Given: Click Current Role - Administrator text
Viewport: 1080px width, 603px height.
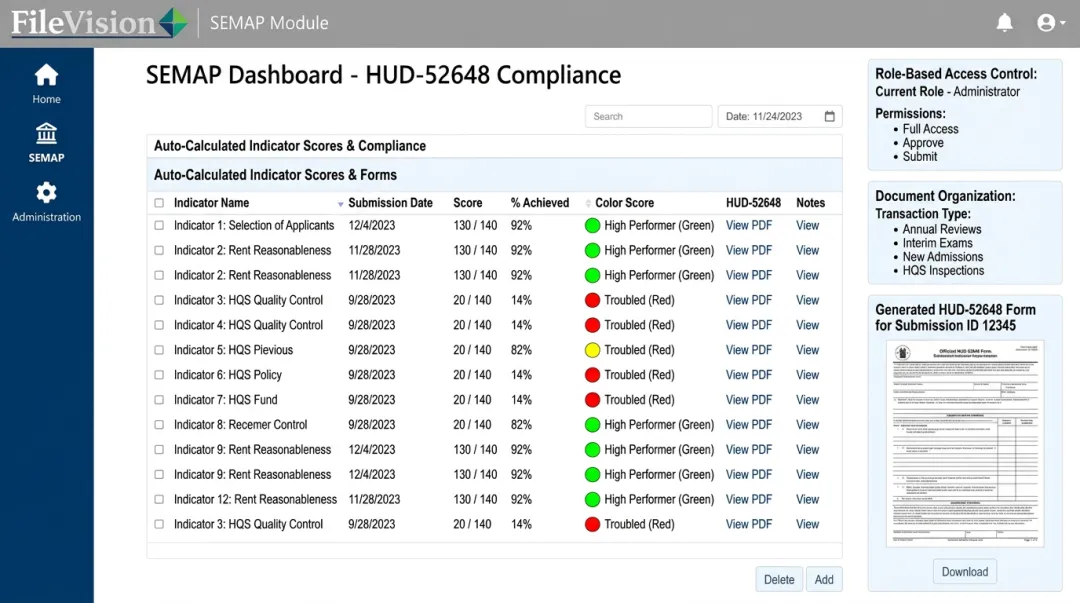Looking at the screenshot, I should click(947, 92).
